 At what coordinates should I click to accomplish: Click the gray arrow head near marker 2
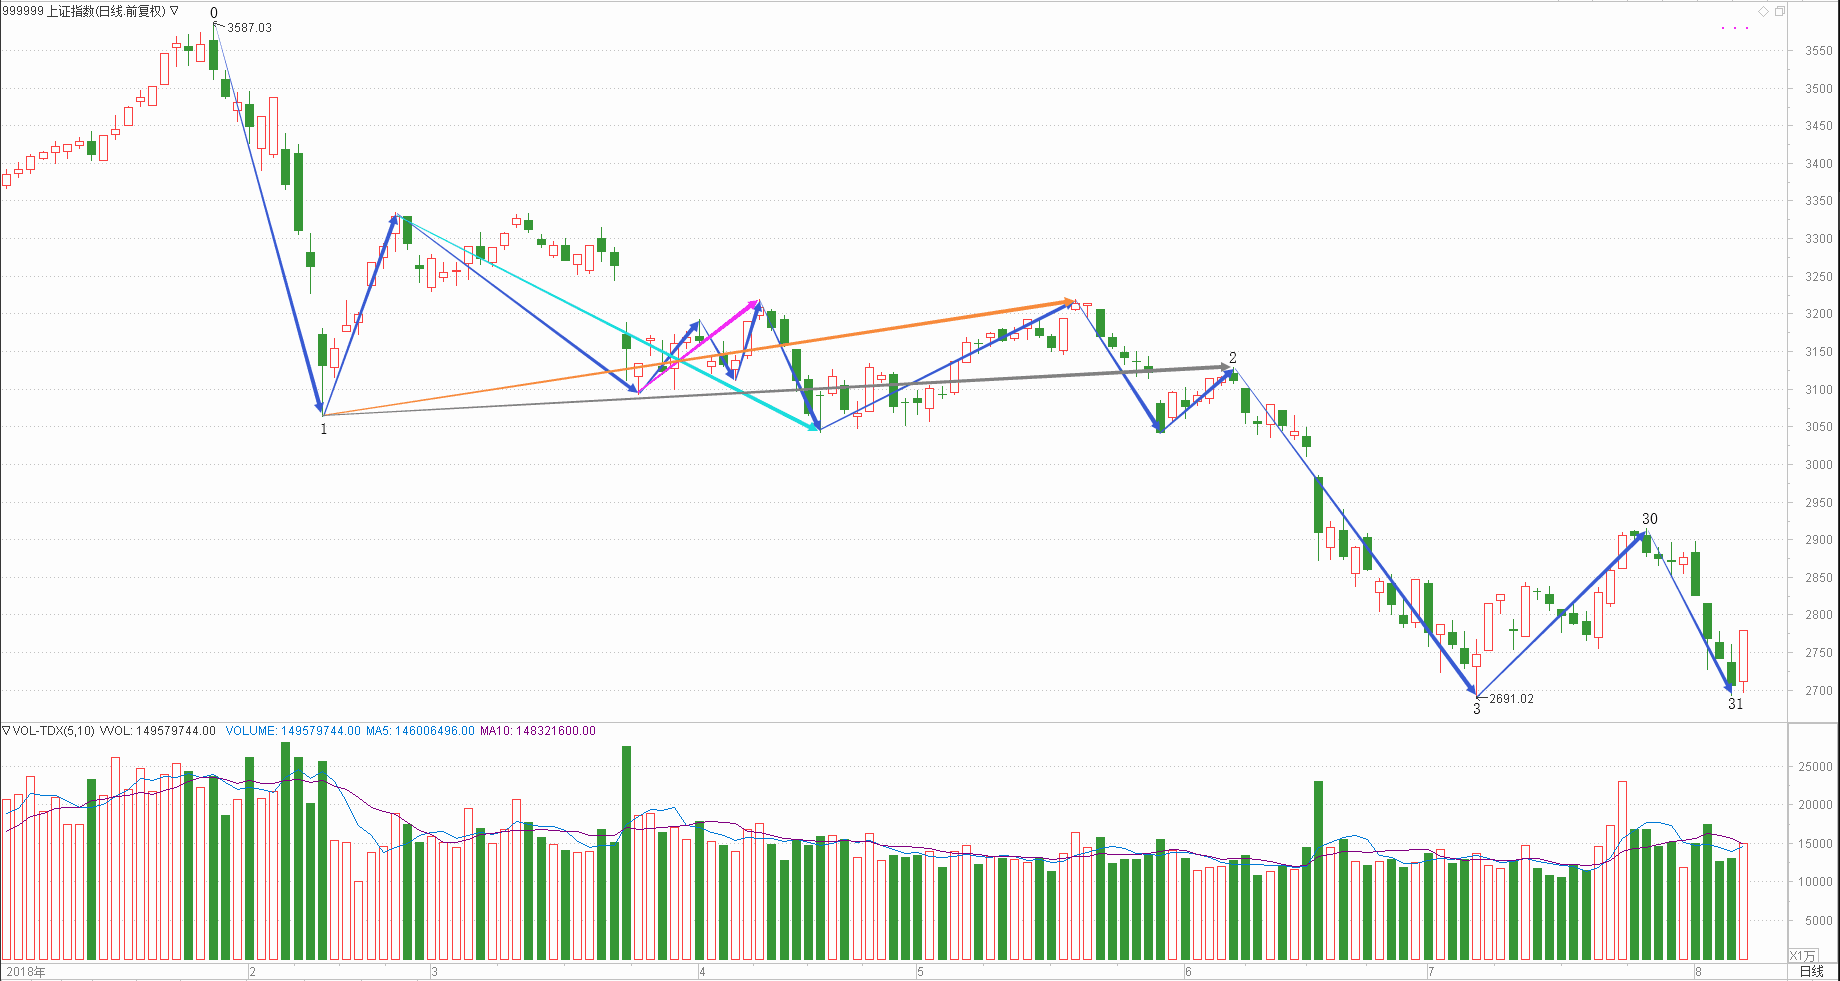click(1226, 367)
